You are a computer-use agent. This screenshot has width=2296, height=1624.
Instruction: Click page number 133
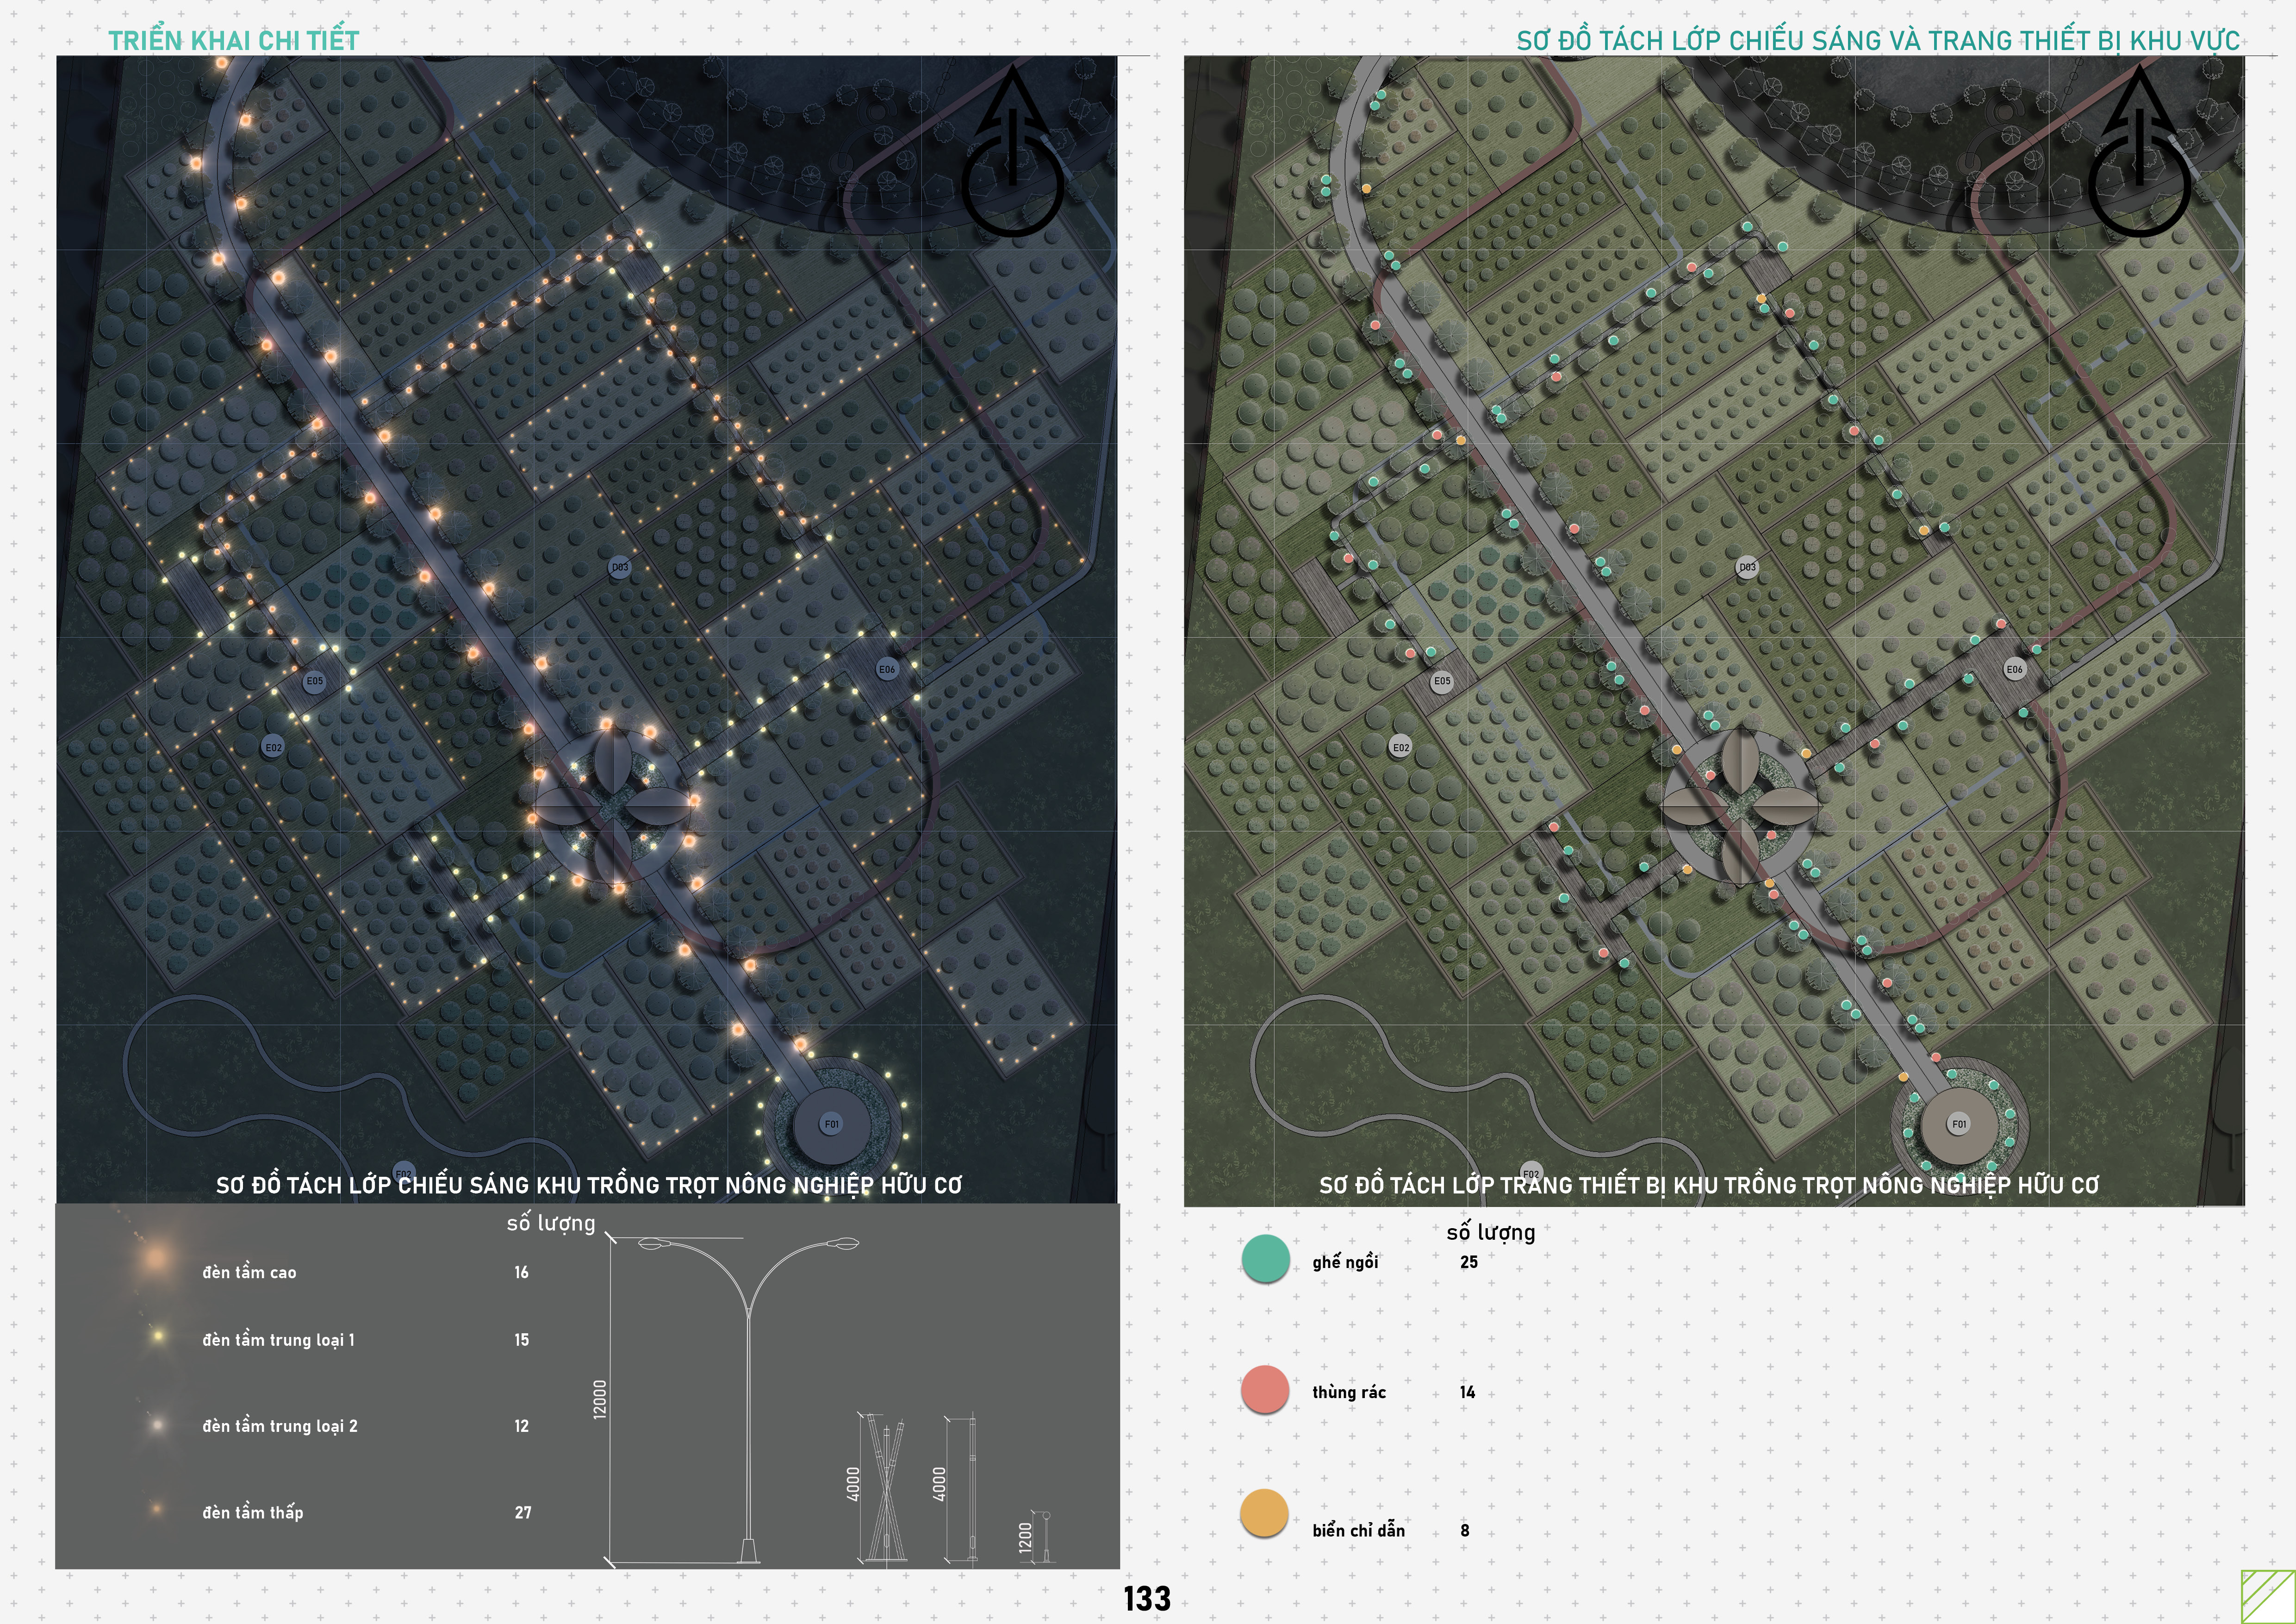(x=1147, y=1598)
